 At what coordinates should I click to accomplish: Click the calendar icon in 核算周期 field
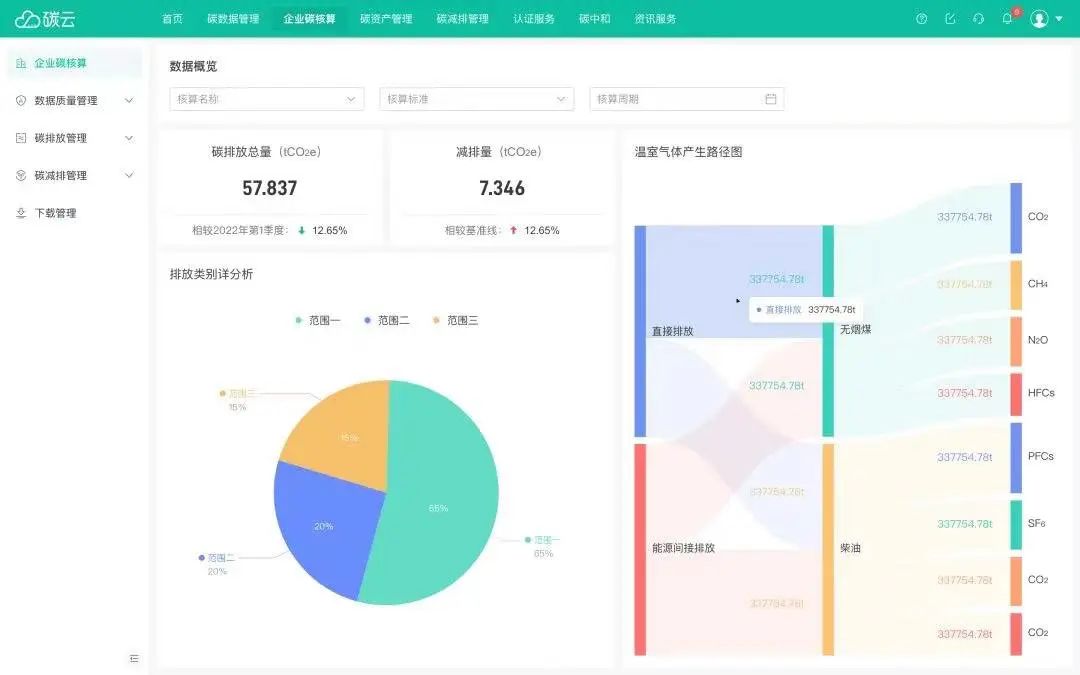(x=771, y=99)
